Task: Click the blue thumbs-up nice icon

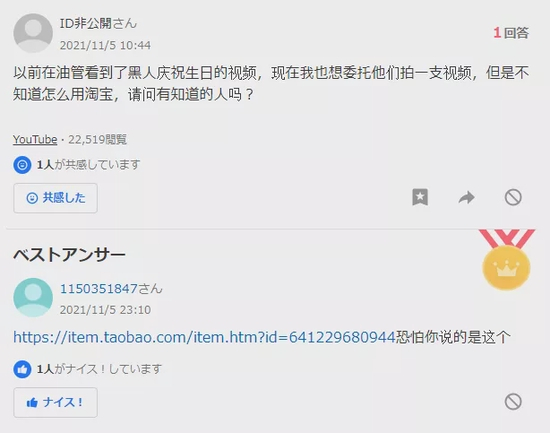Action: 22,369
